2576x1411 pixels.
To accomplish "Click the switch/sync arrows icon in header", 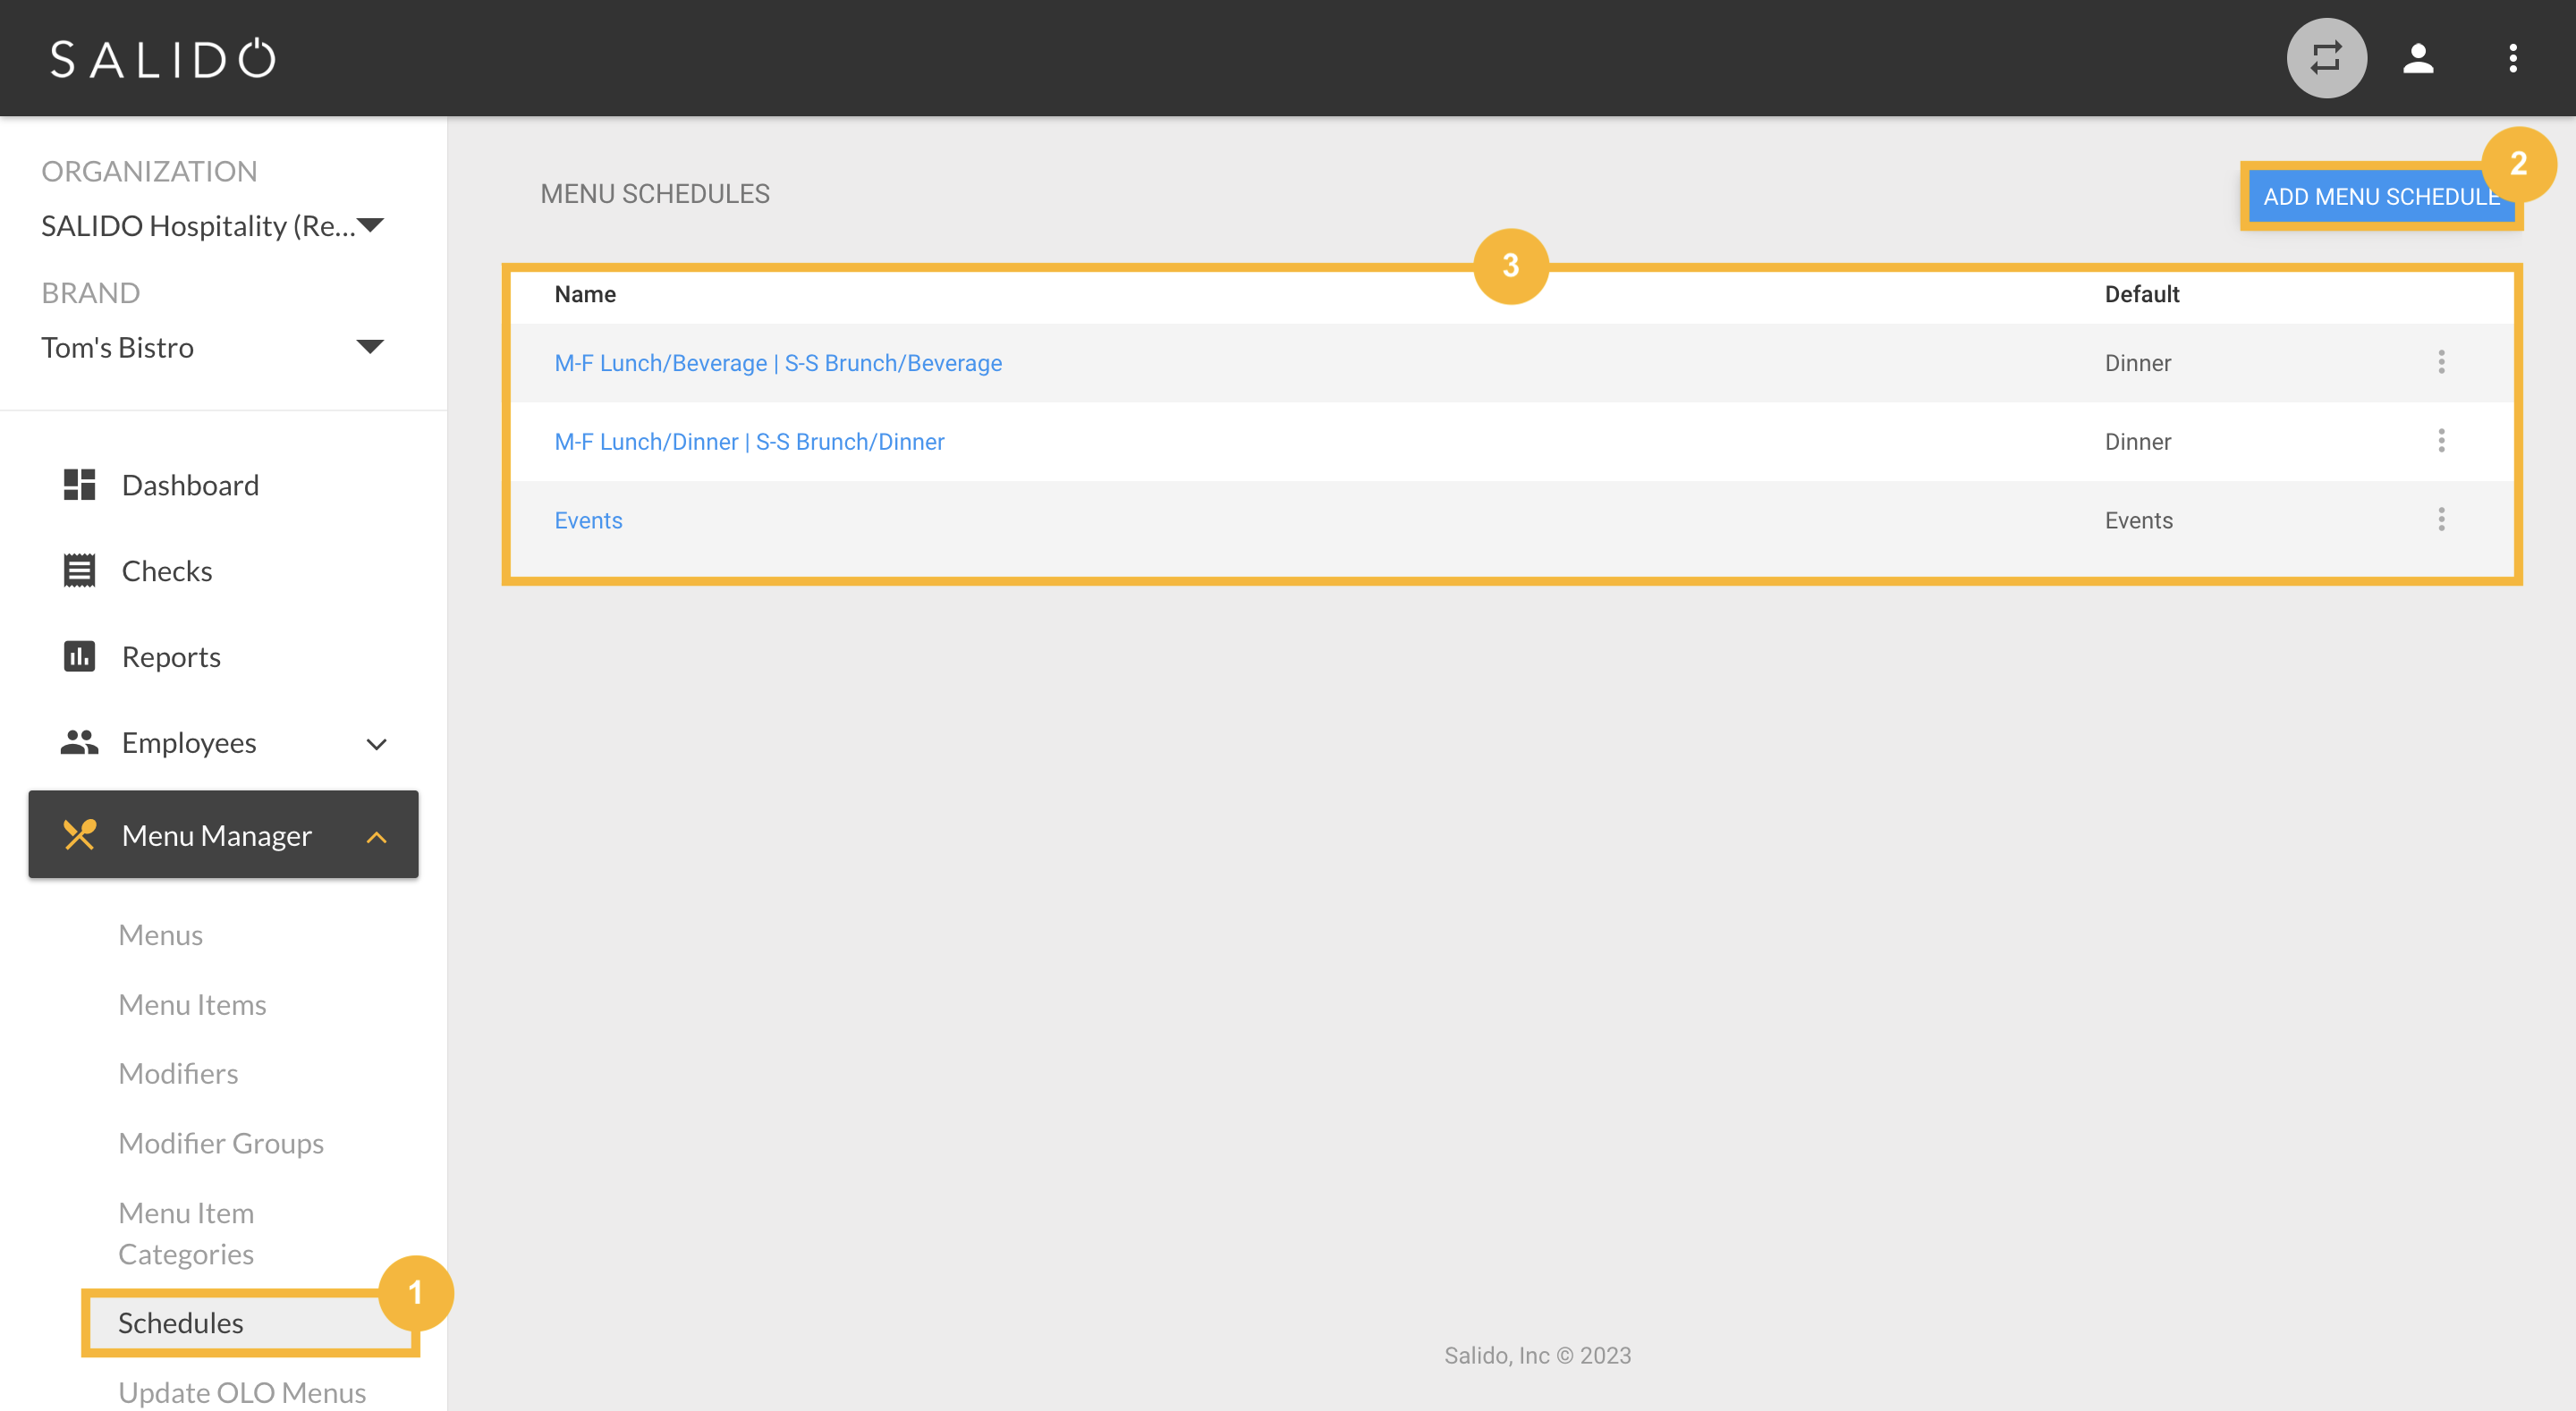I will point(2326,58).
